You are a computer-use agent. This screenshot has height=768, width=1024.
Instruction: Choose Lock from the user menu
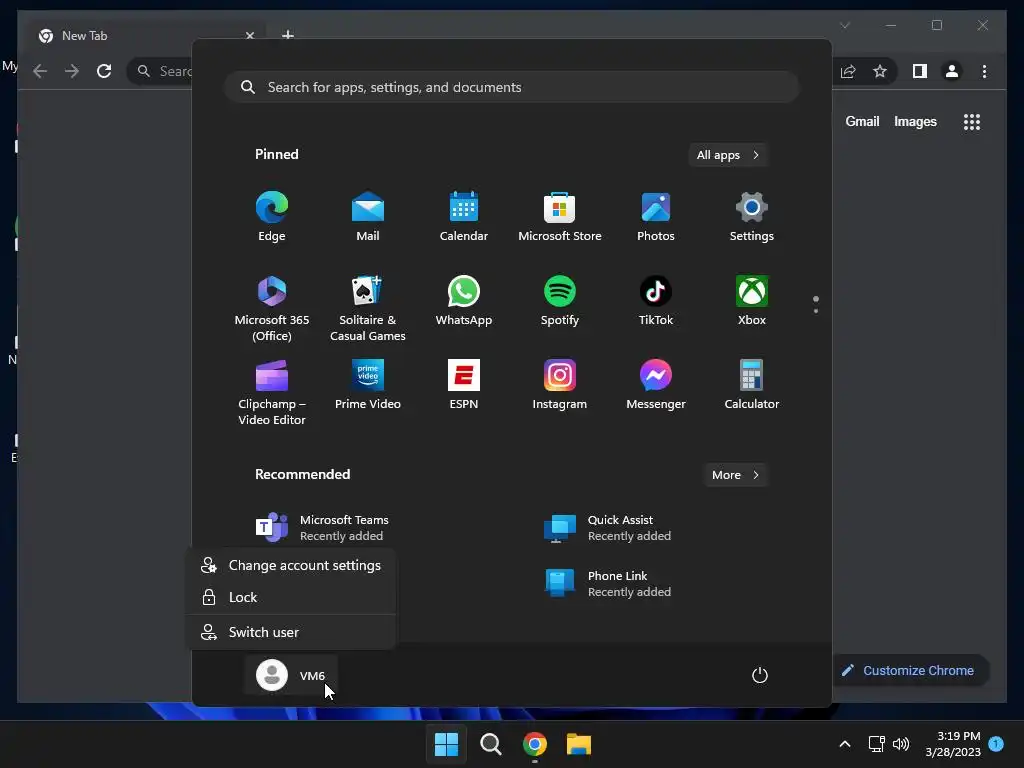tap(291, 598)
